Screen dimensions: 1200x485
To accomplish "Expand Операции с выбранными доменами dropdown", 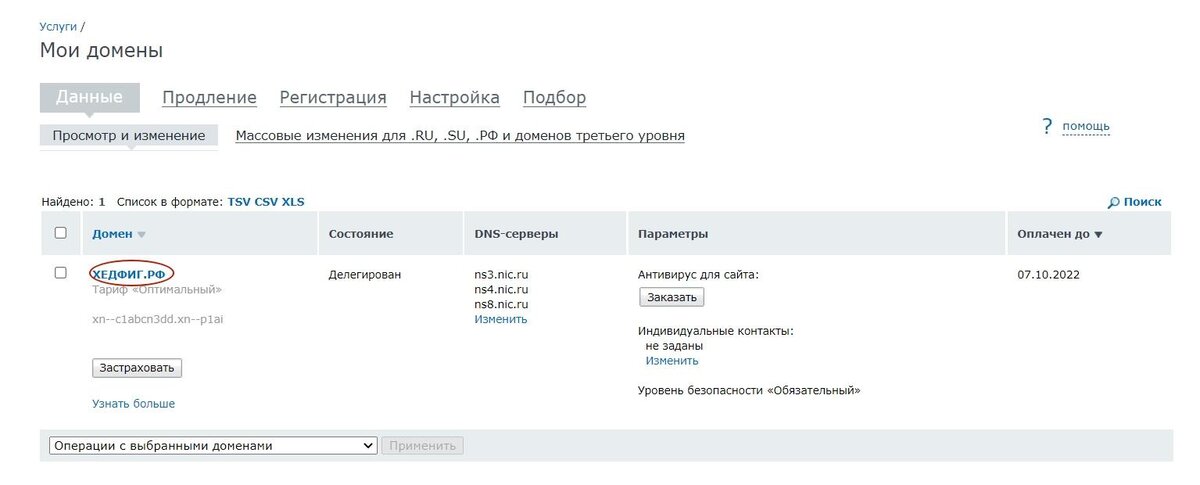I will click(x=213, y=446).
